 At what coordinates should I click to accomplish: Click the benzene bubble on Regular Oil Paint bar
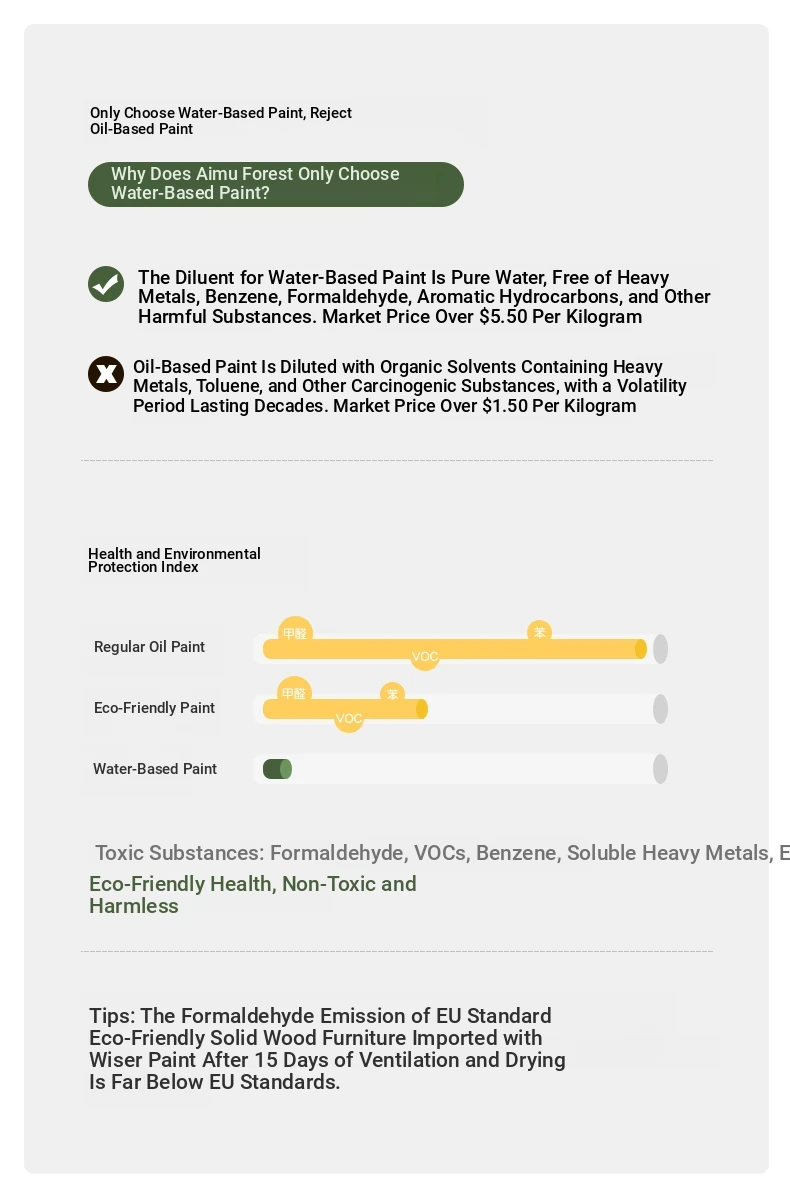click(540, 632)
